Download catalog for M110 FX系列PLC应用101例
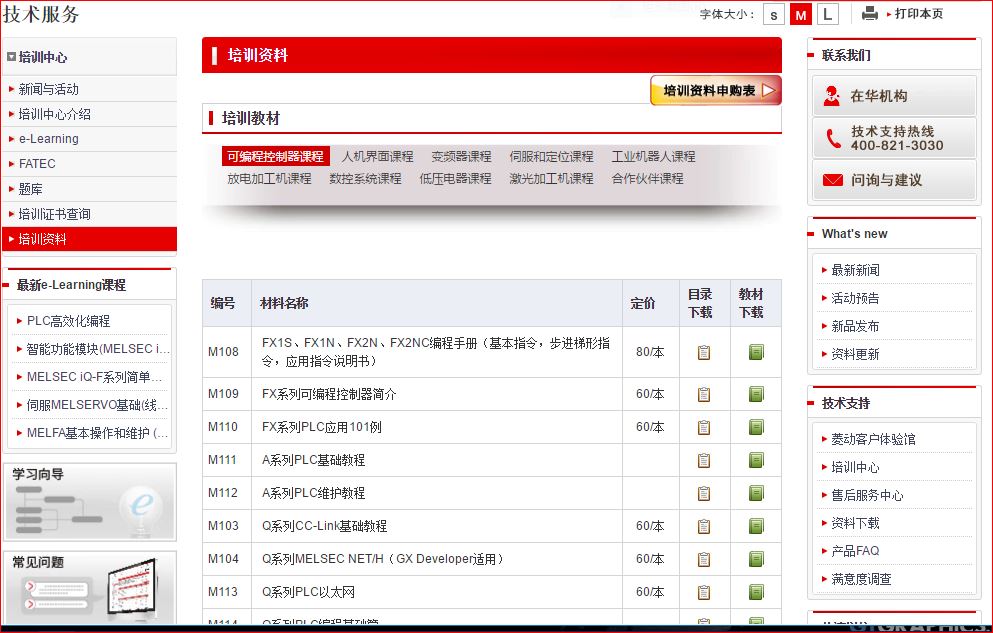993x633 pixels. pos(704,427)
